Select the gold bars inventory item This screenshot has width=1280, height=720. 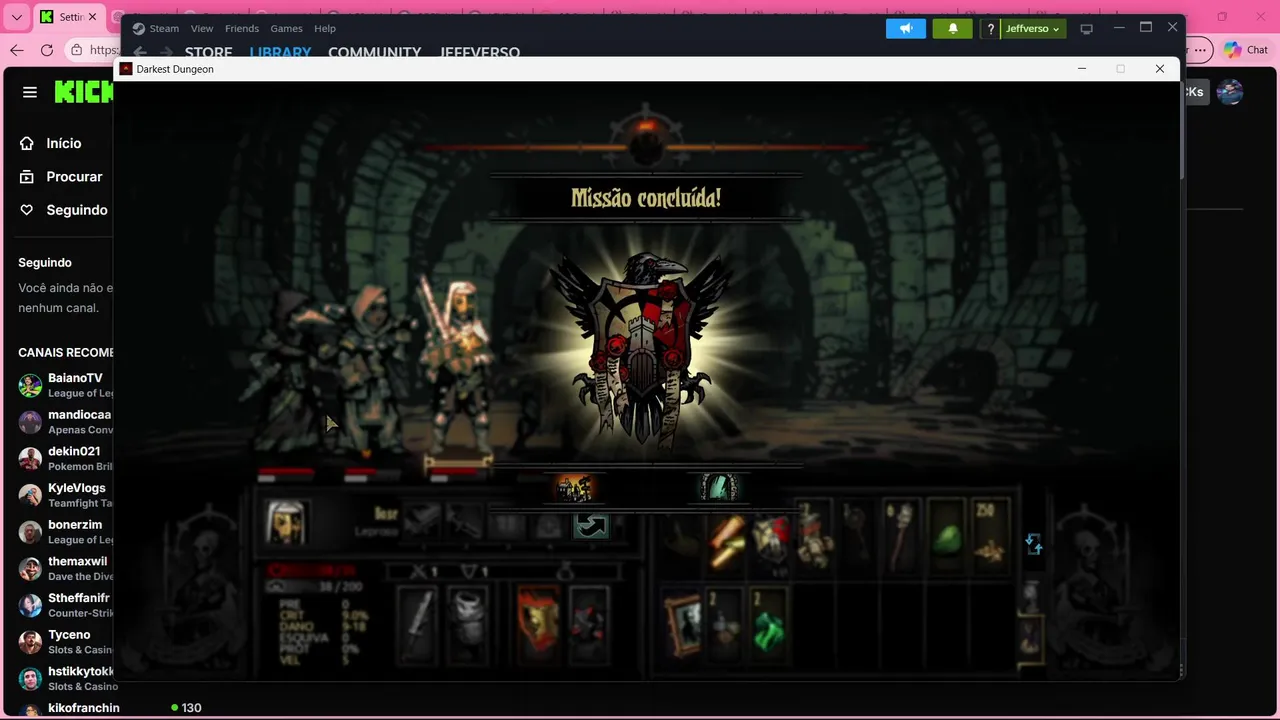728,540
